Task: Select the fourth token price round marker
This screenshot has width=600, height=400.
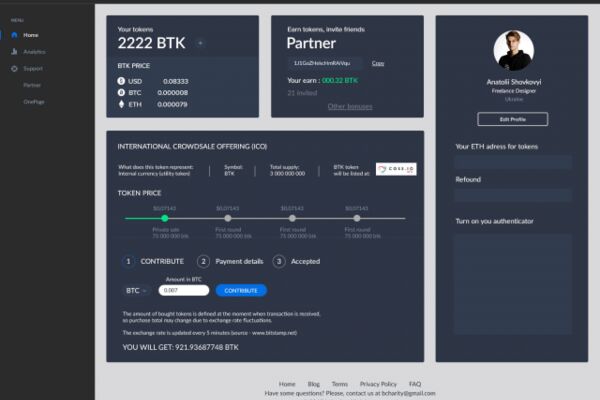Action: (x=357, y=218)
